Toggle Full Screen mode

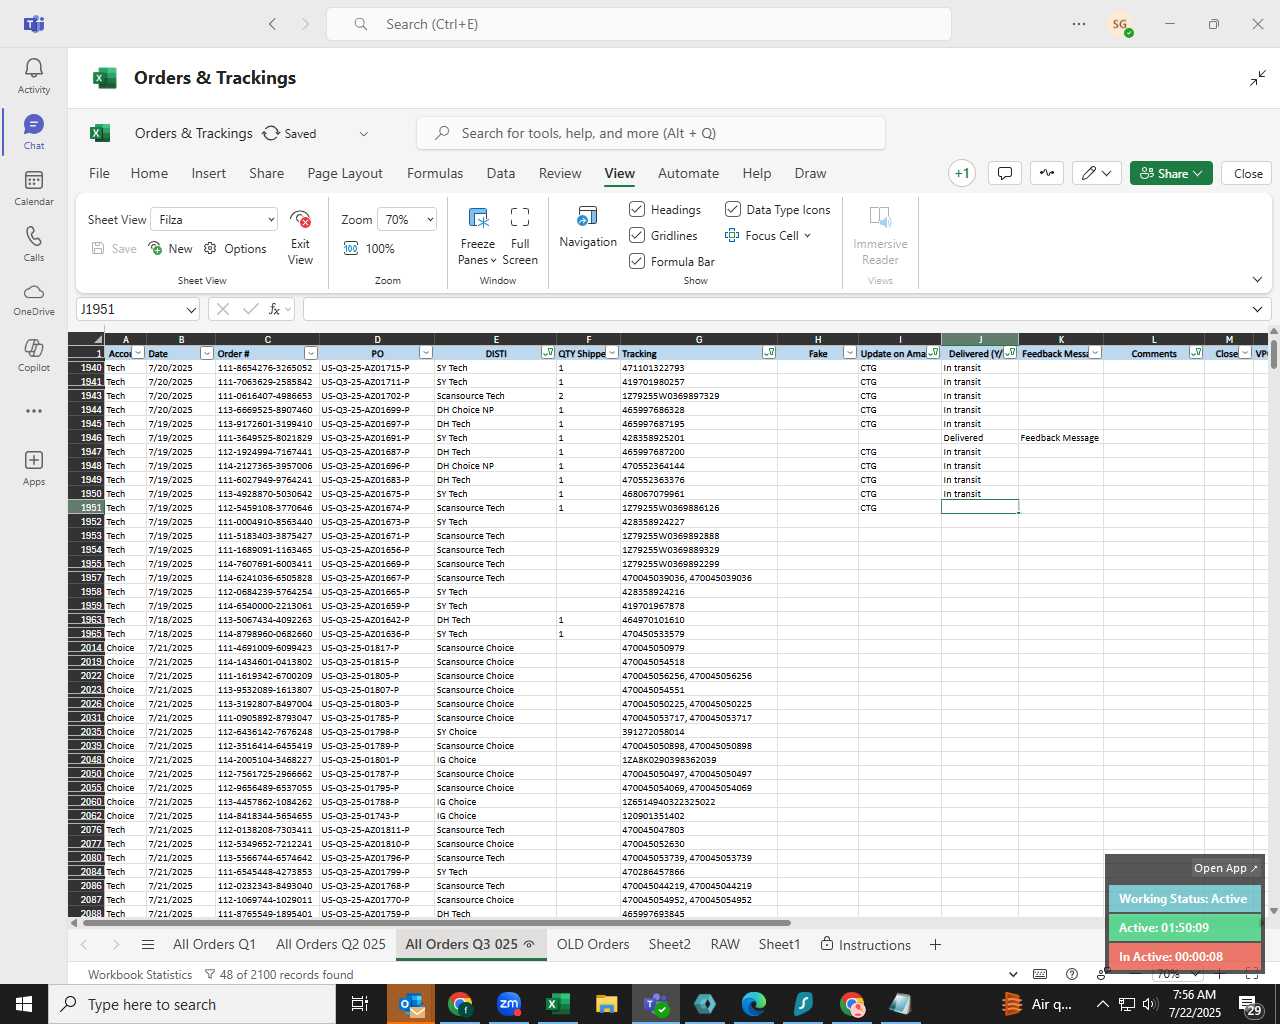click(x=520, y=237)
